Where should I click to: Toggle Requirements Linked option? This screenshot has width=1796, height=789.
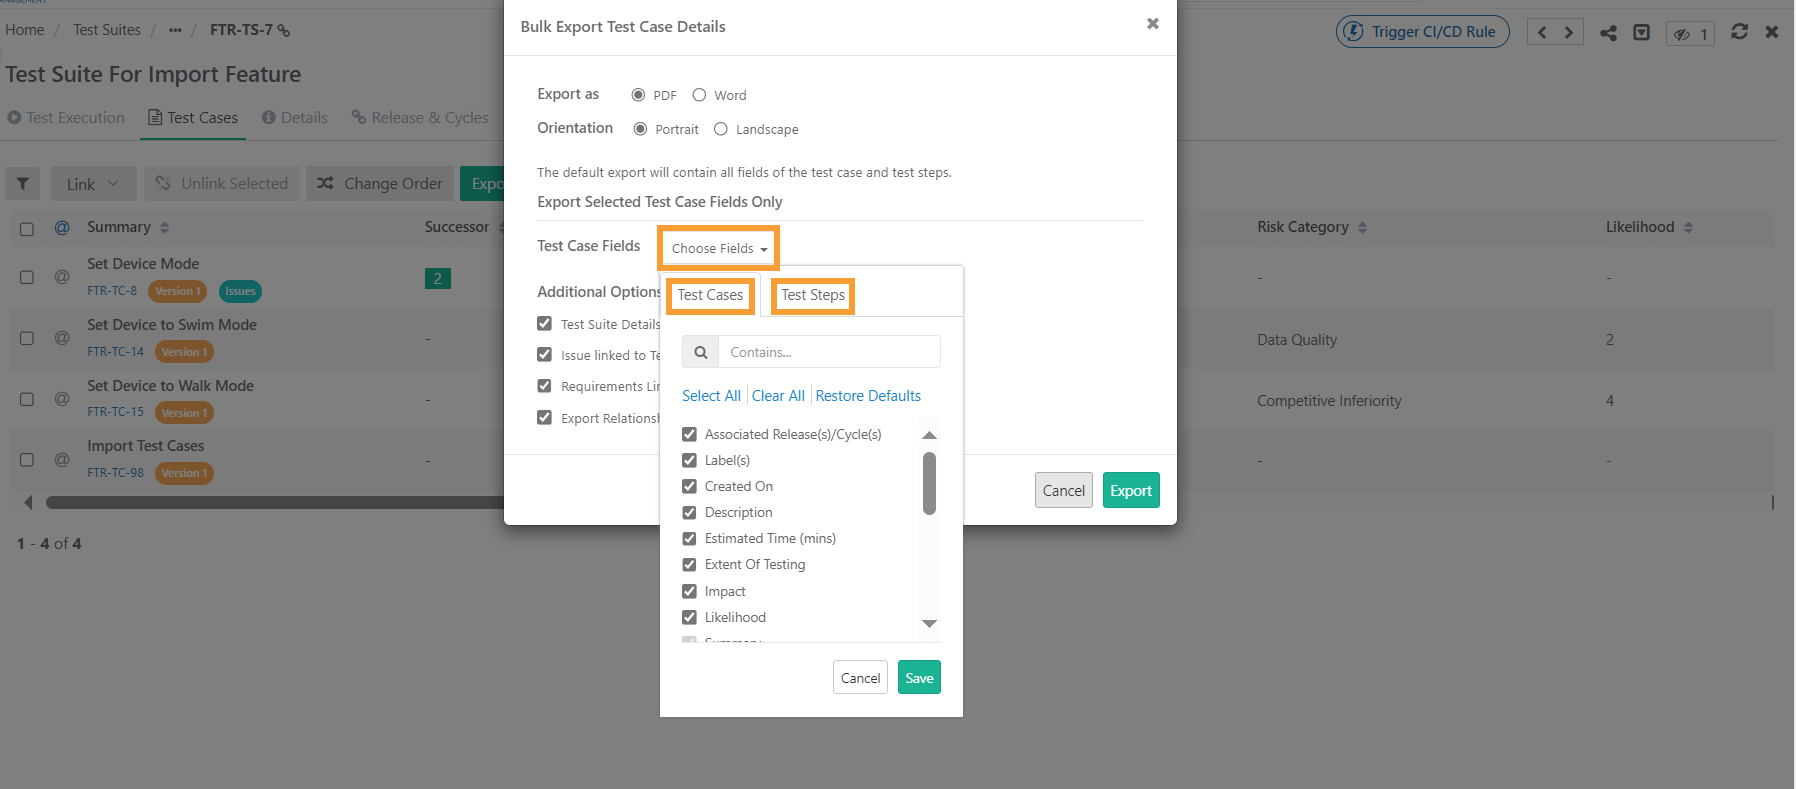click(544, 386)
